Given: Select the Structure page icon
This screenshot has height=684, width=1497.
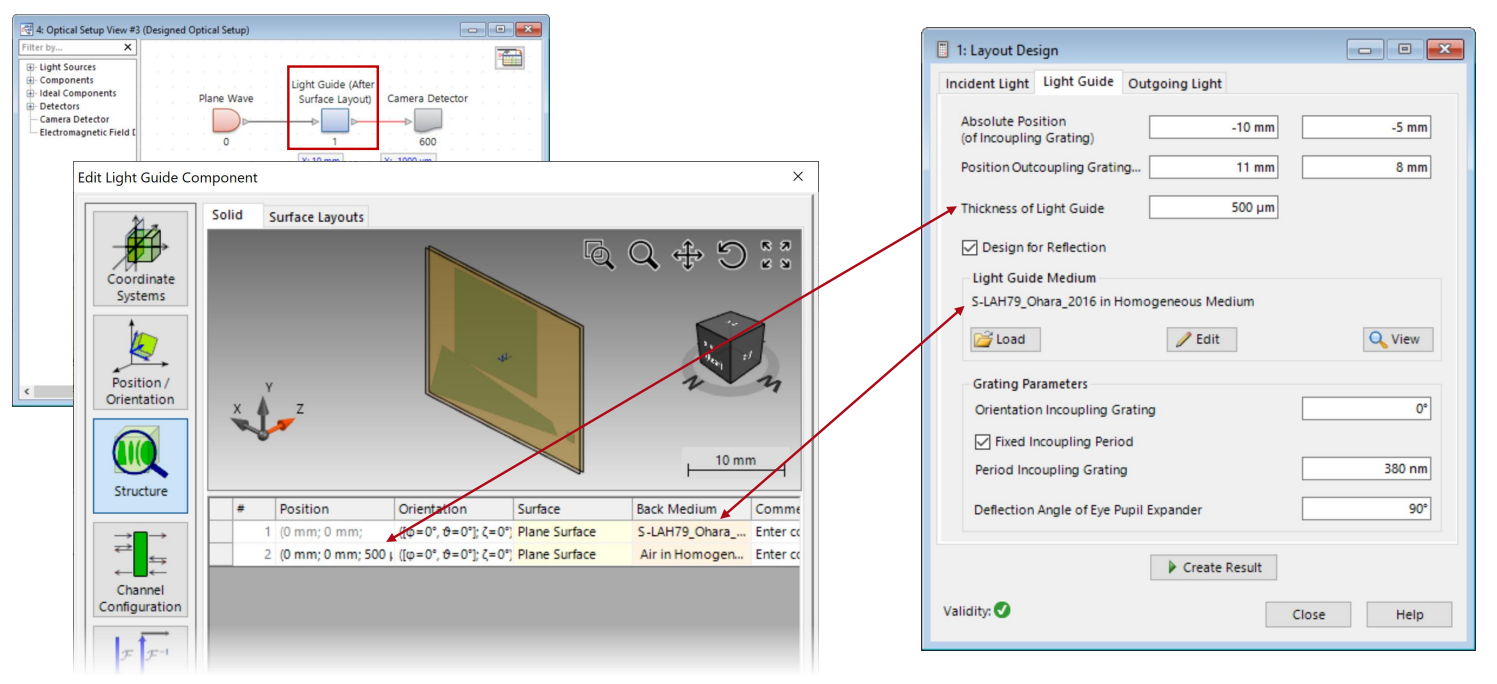Looking at the screenshot, I should (x=140, y=464).
